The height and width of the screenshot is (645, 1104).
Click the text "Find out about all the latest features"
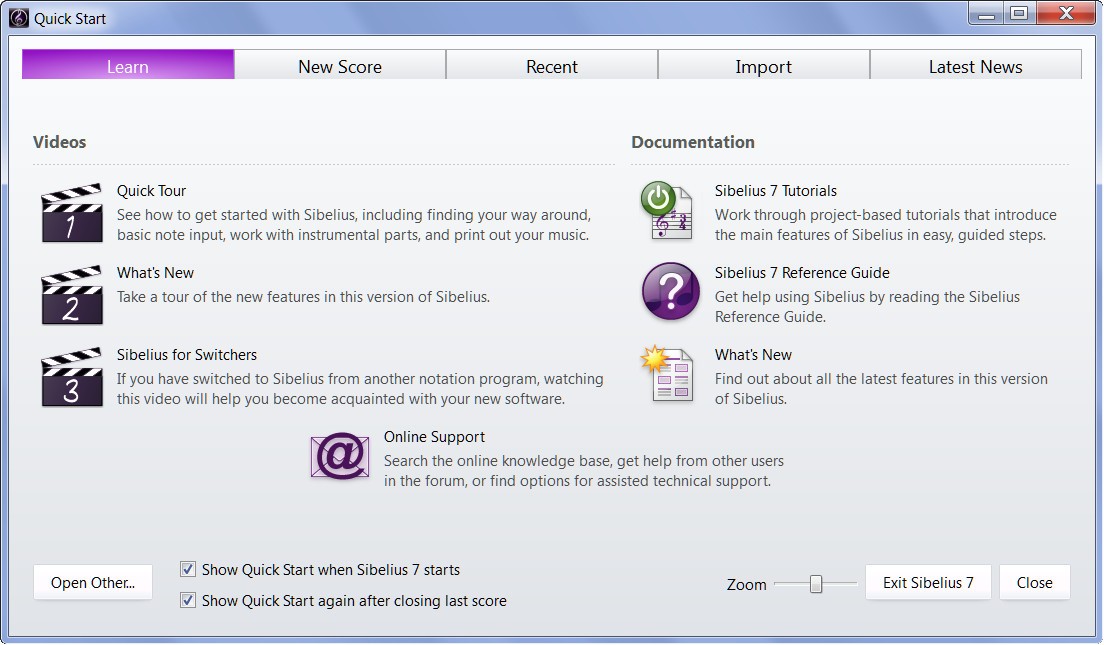pyautogui.click(x=882, y=389)
